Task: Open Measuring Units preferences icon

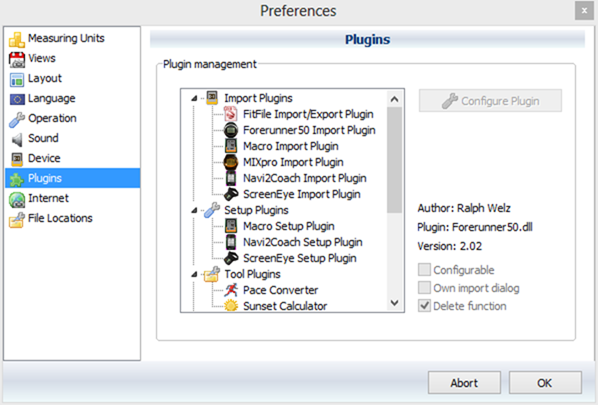Action: (17, 39)
